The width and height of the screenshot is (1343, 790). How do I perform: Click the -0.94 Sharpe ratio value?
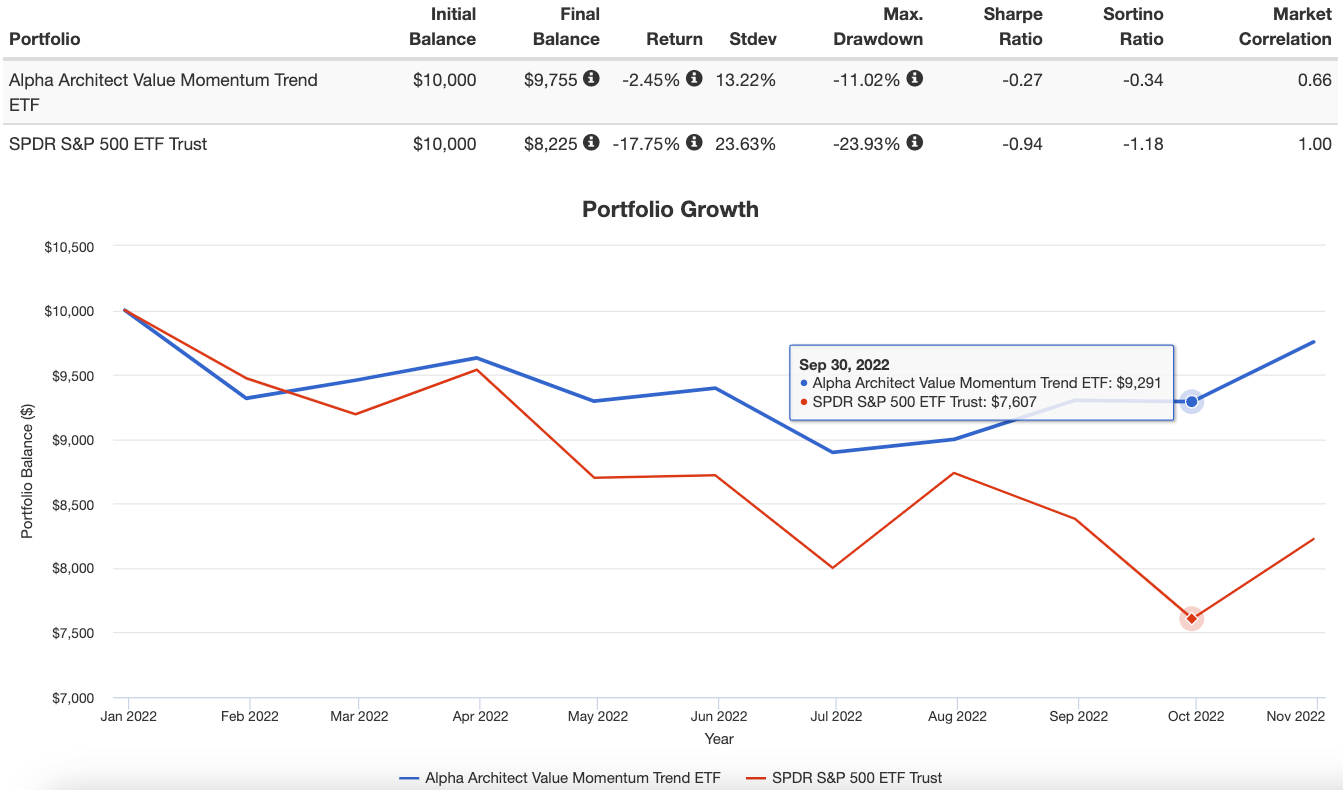[x=1022, y=144]
